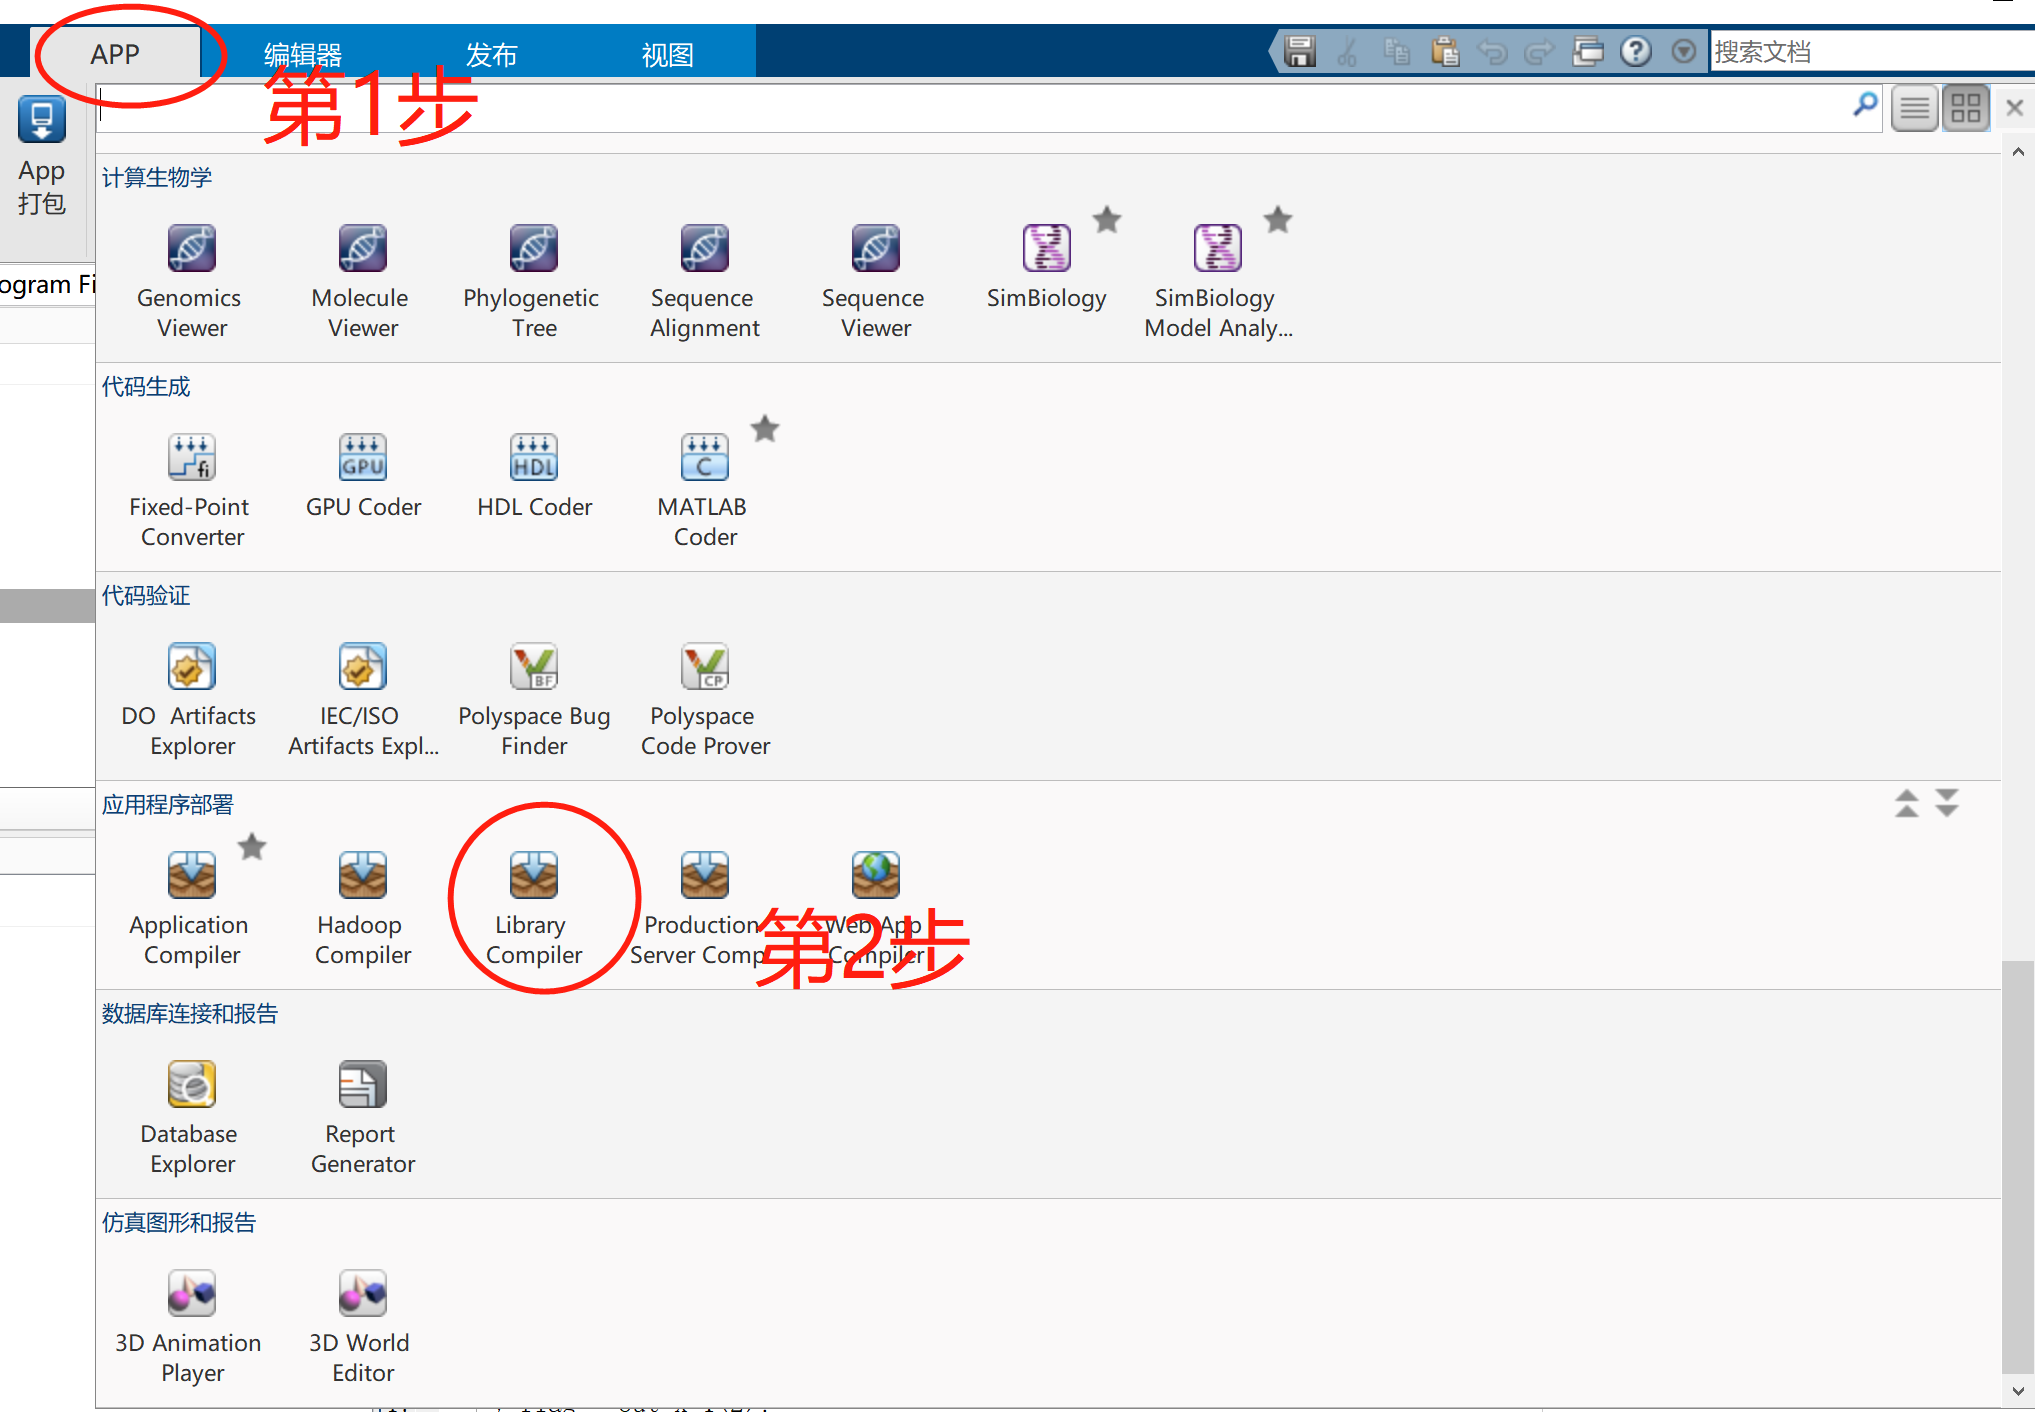This screenshot has width=2035, height=1412.
Task: Click the Save icon in quick access toolbar
Action: (1300, 51)
